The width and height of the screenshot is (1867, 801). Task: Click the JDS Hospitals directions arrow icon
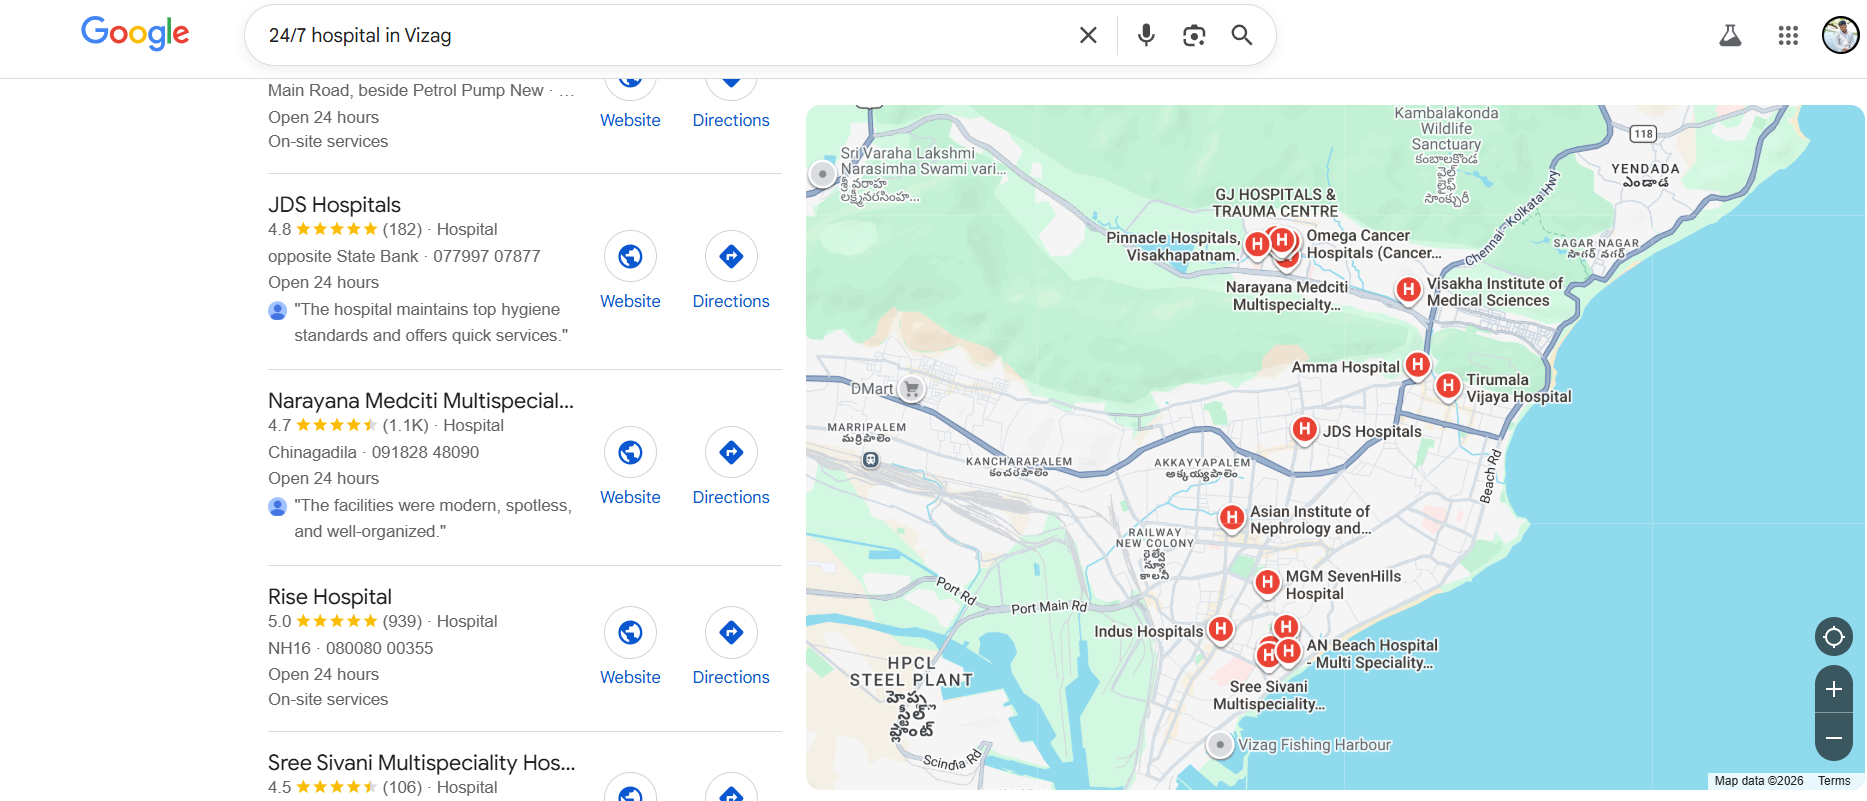(x=731, y=257)
